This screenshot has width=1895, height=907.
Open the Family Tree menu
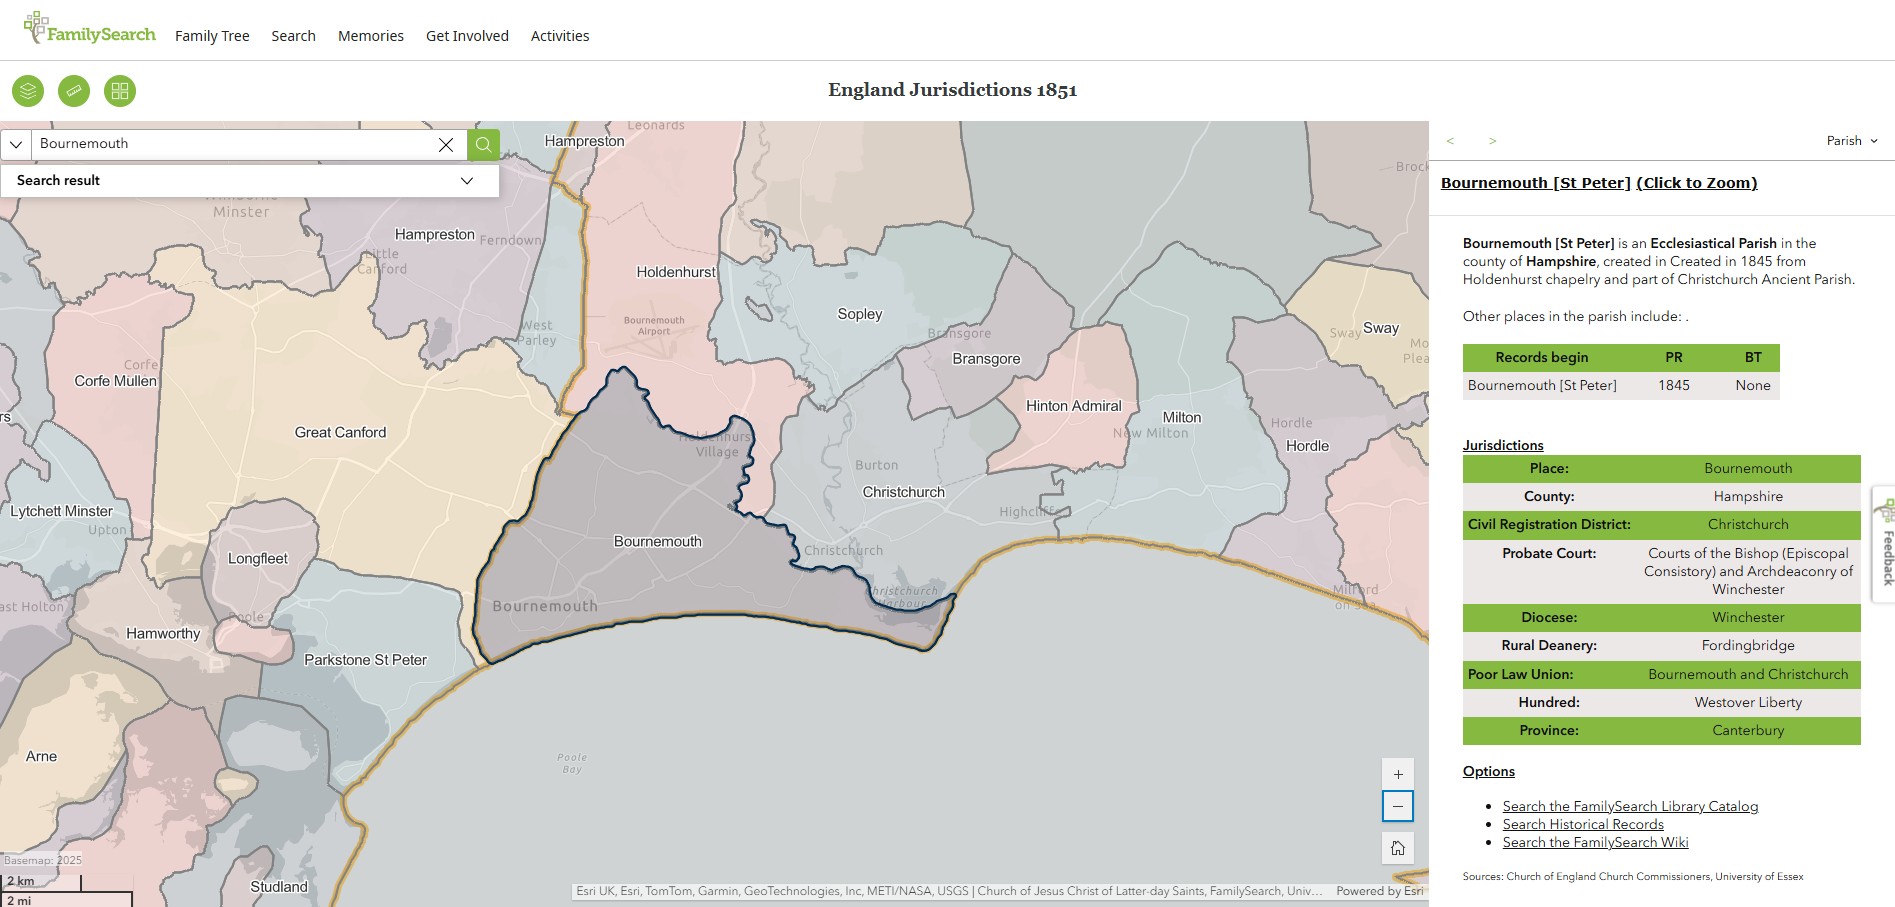click(212, 36)
